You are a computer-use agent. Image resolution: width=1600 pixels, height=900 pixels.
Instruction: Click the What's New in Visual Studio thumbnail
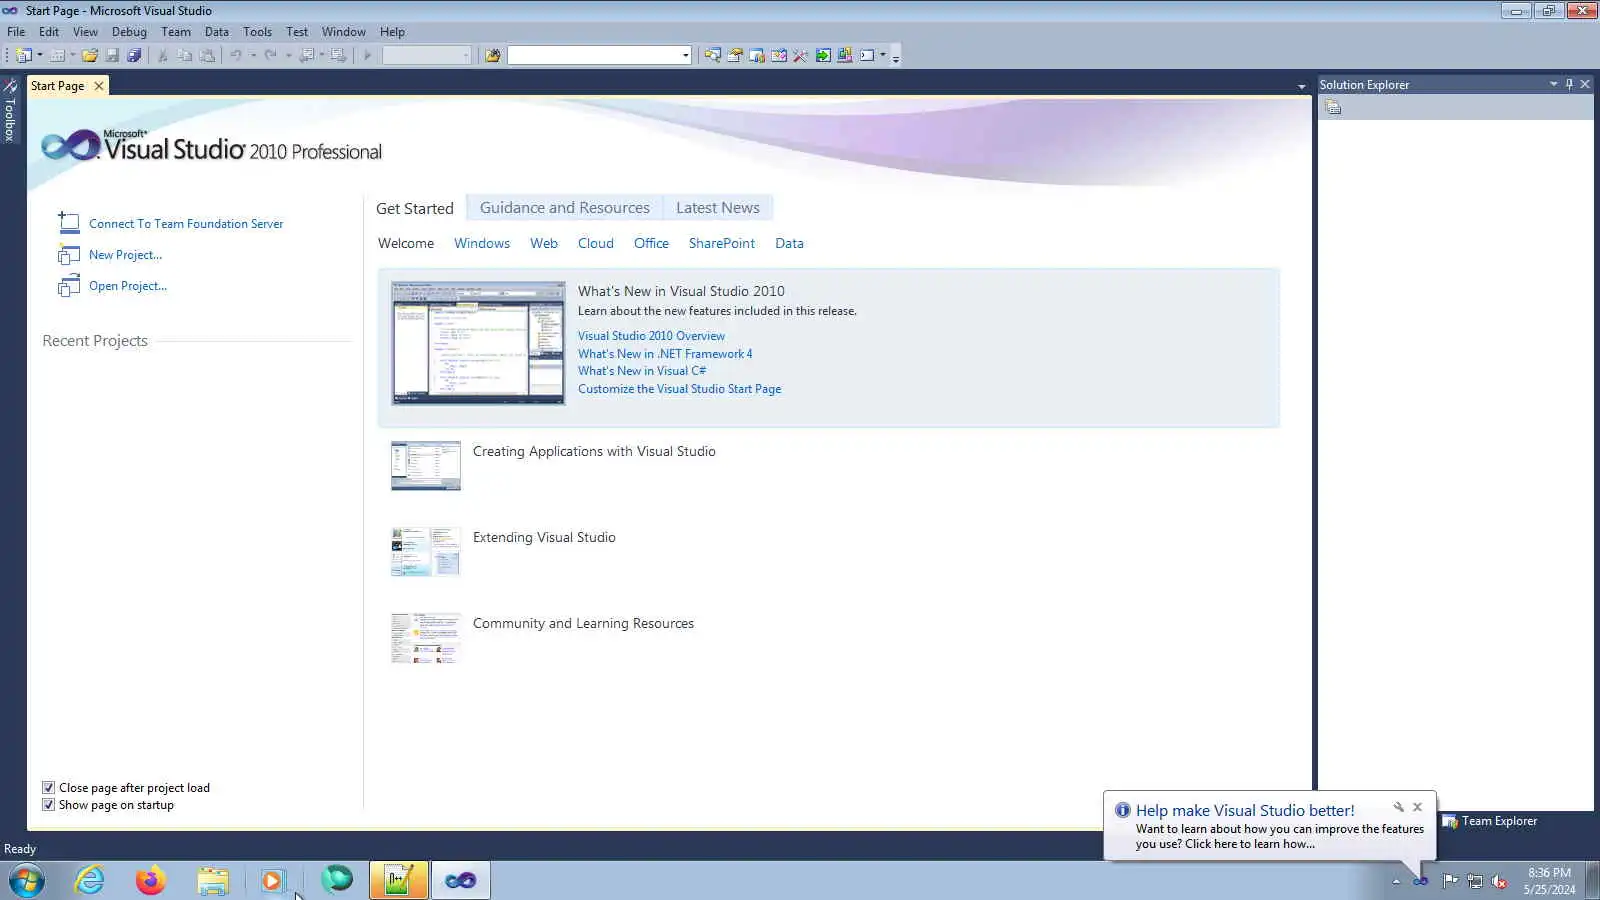pyautogui.click(x=478, y=343)
